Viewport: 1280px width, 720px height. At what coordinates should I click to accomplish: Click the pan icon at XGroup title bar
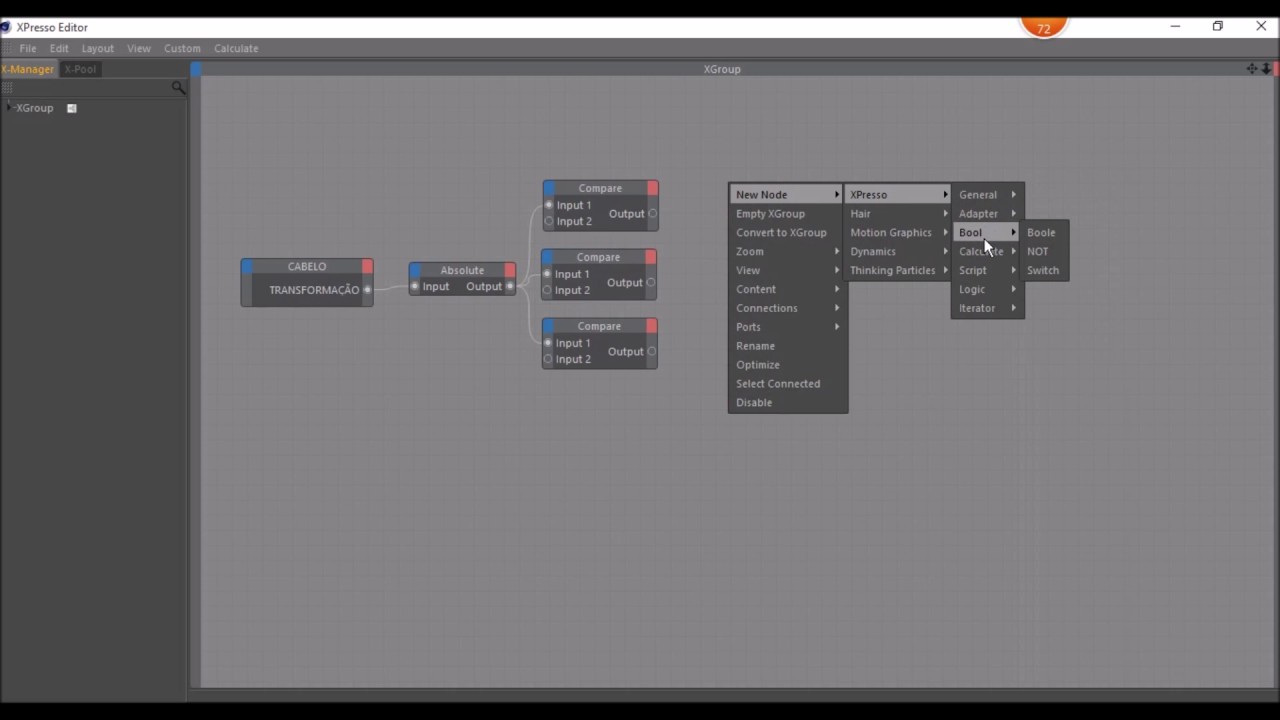click(x=1251, y=69)
